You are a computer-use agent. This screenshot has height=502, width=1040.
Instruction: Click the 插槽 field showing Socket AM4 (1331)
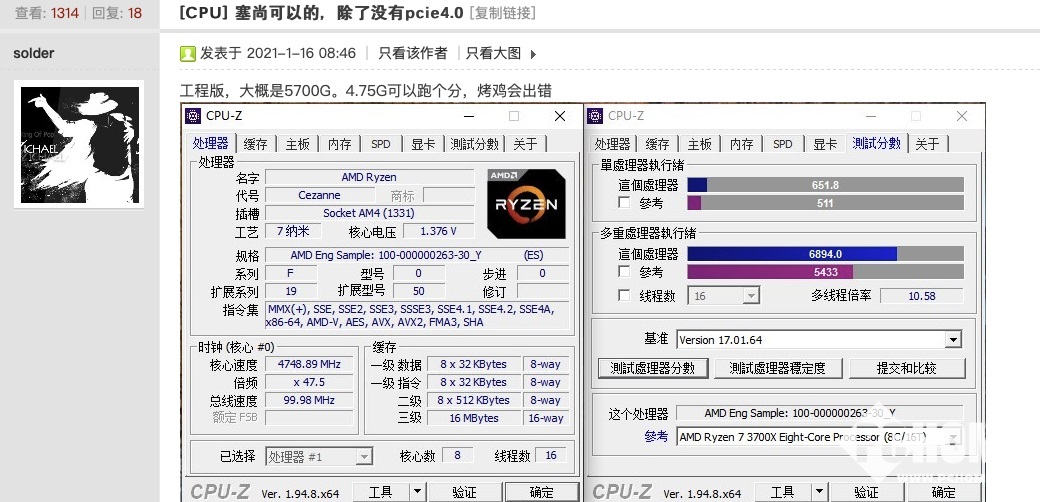tap(369, 213)
